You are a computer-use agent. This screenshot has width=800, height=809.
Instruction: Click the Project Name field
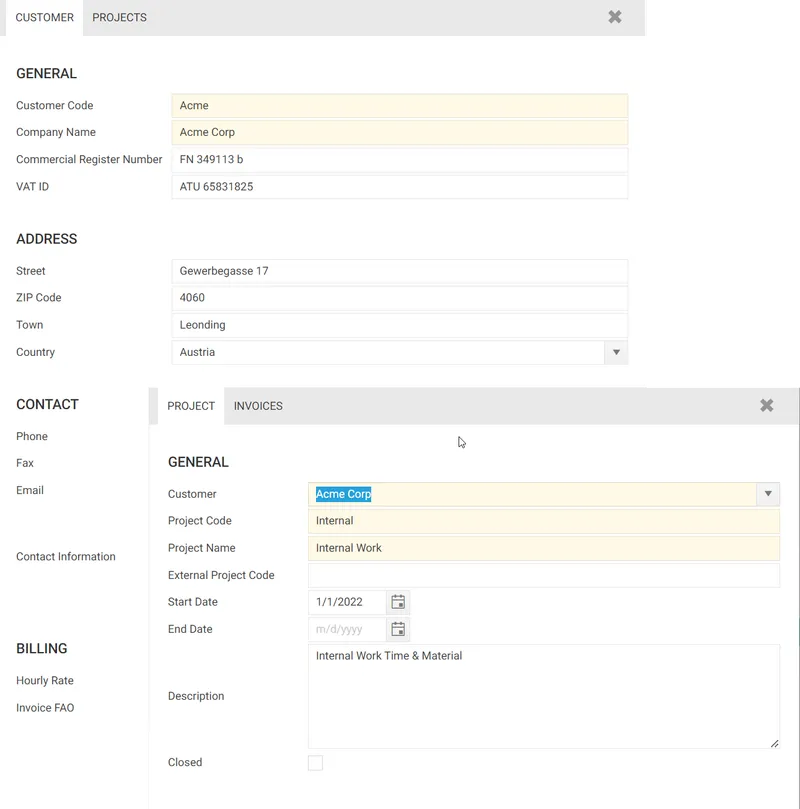[543, 548]
